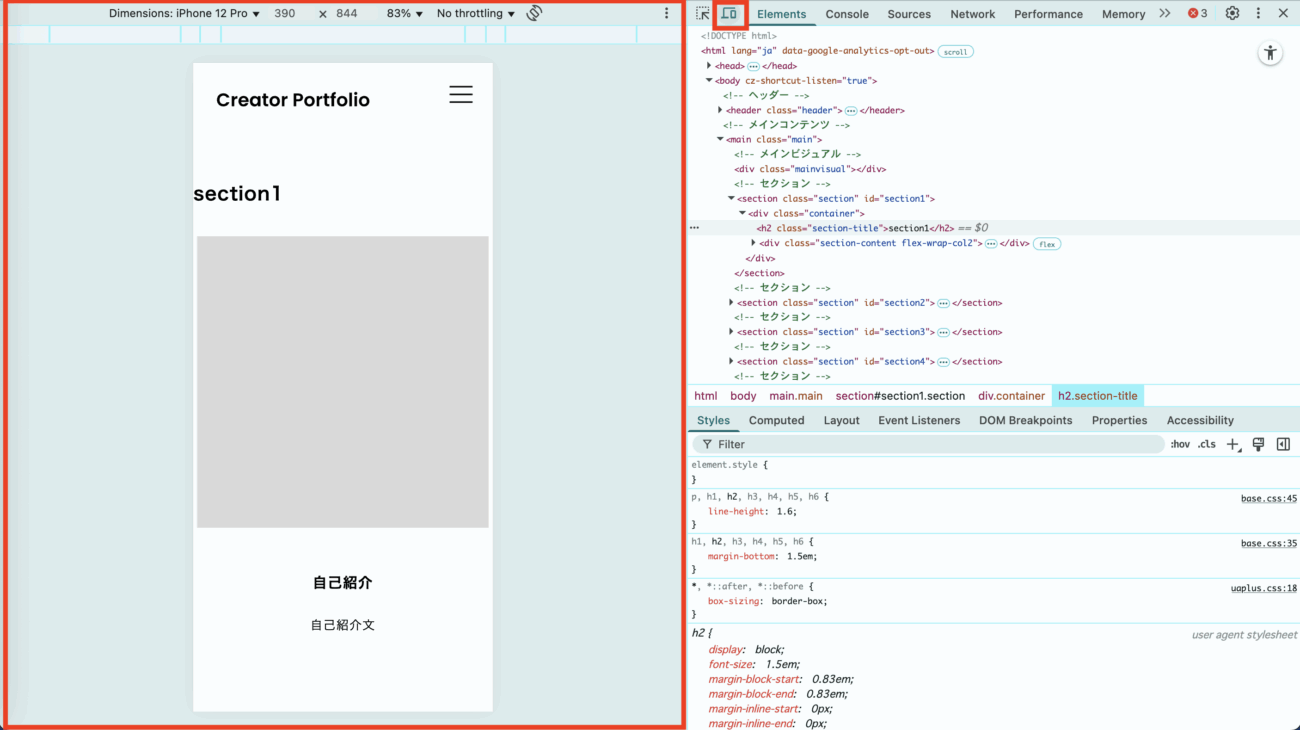Screen dimensions: 1300x730
Task: Click the paintbrush rendering icon in Styles
Action: (x=1258, y=444)
